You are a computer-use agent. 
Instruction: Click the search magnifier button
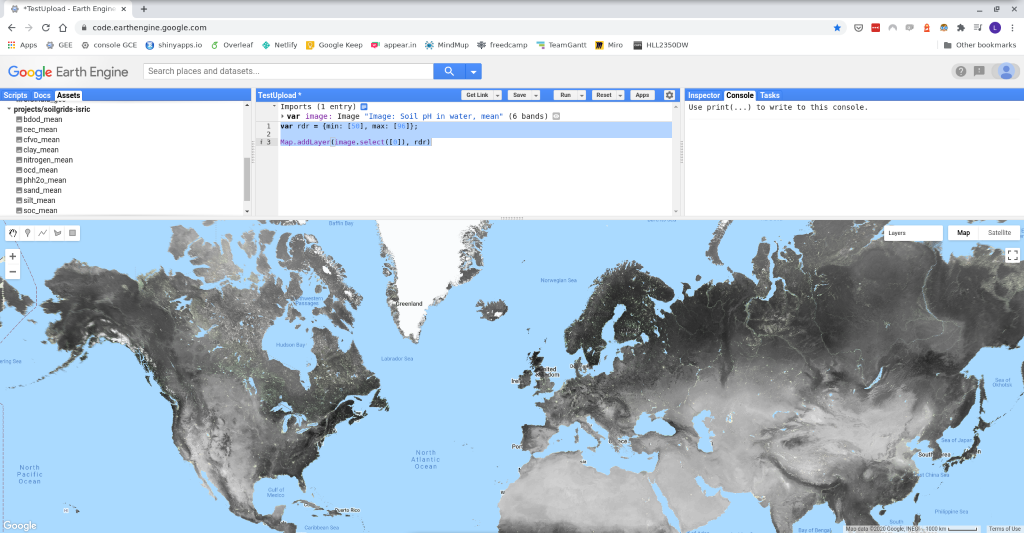(x=449, y=71)
